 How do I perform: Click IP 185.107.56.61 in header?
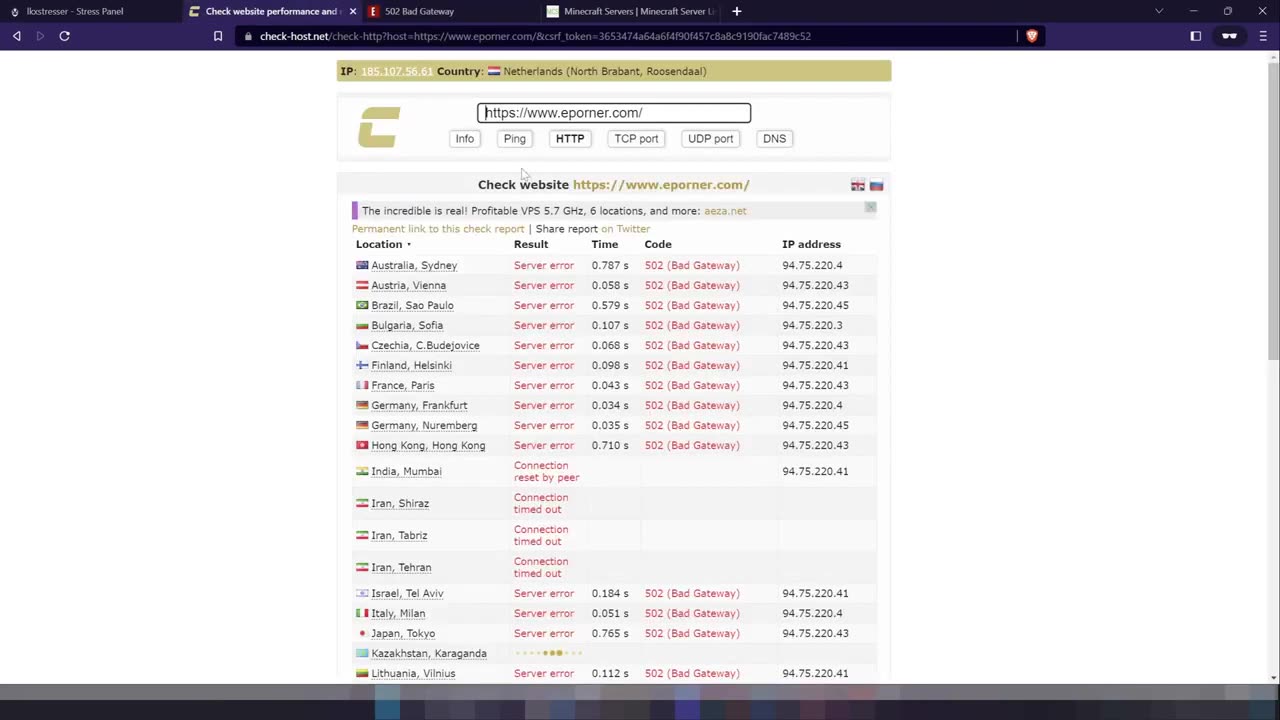[x=397, y=71]
